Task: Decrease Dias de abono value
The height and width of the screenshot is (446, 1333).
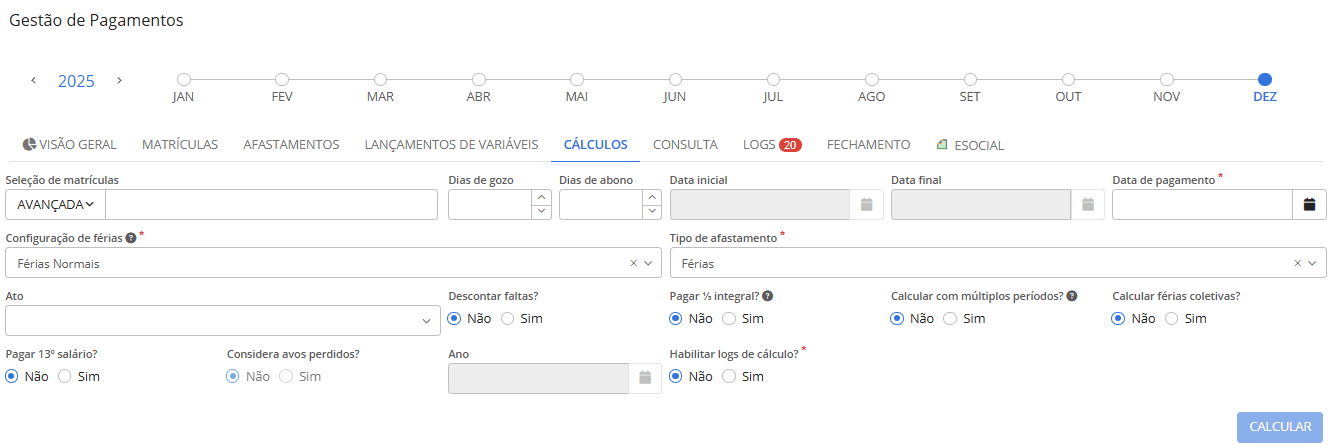Action: tap(653, 211)
